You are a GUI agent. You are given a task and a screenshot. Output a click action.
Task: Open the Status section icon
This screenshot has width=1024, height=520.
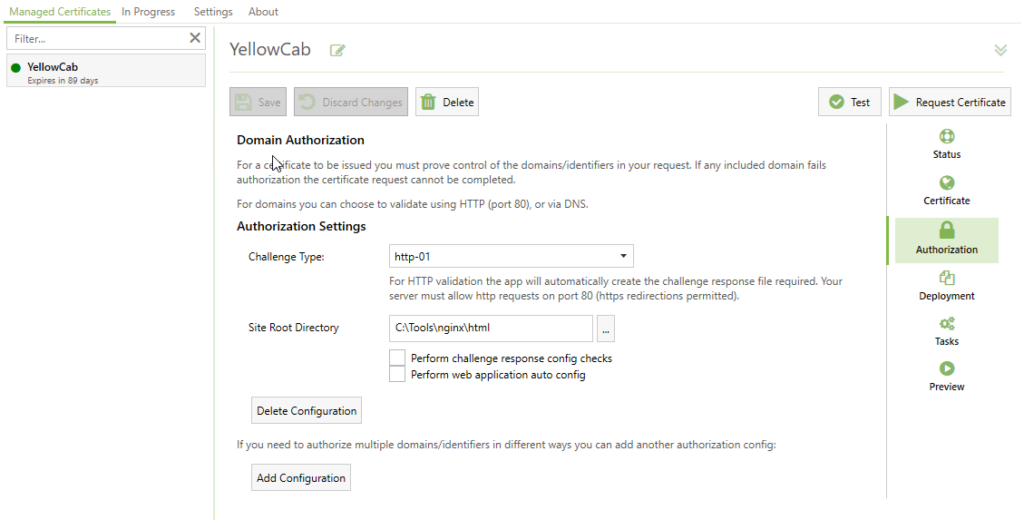[946, 137]
